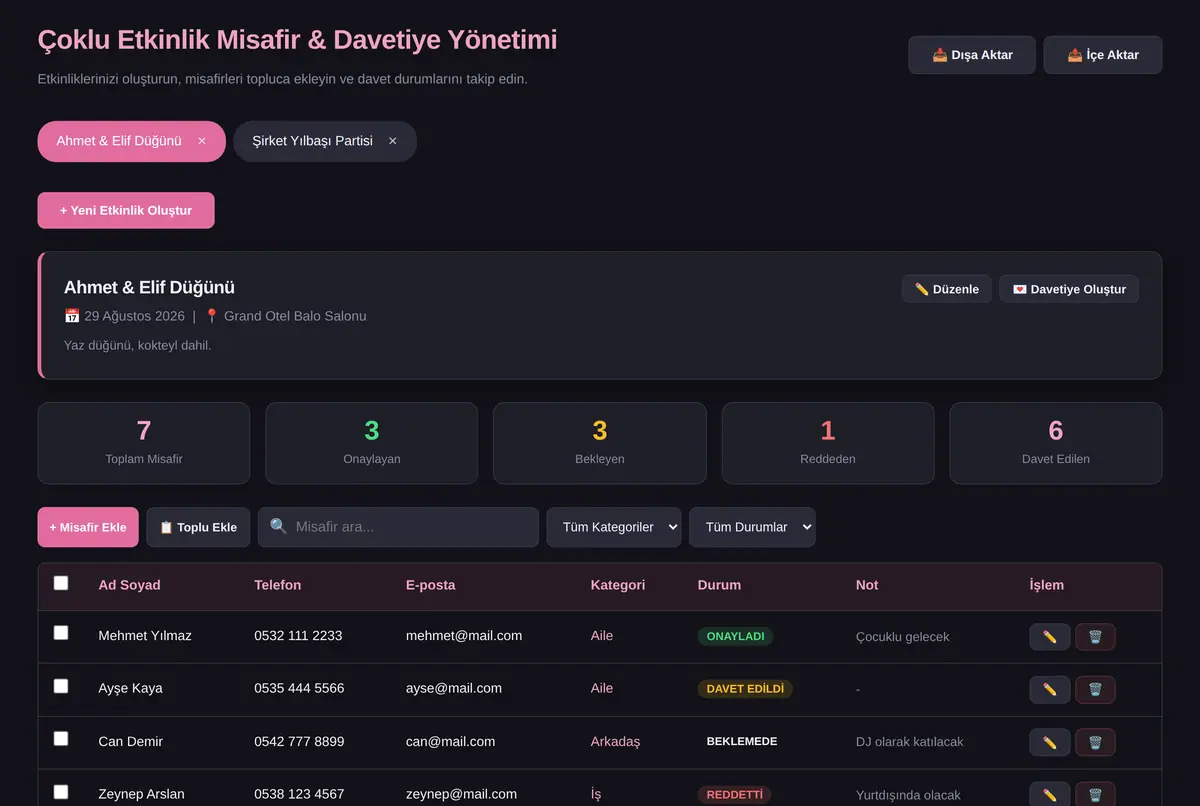The image size is (1200, 806).
Task: Click the REDDETTİ status badge
Action: [735, 795]
